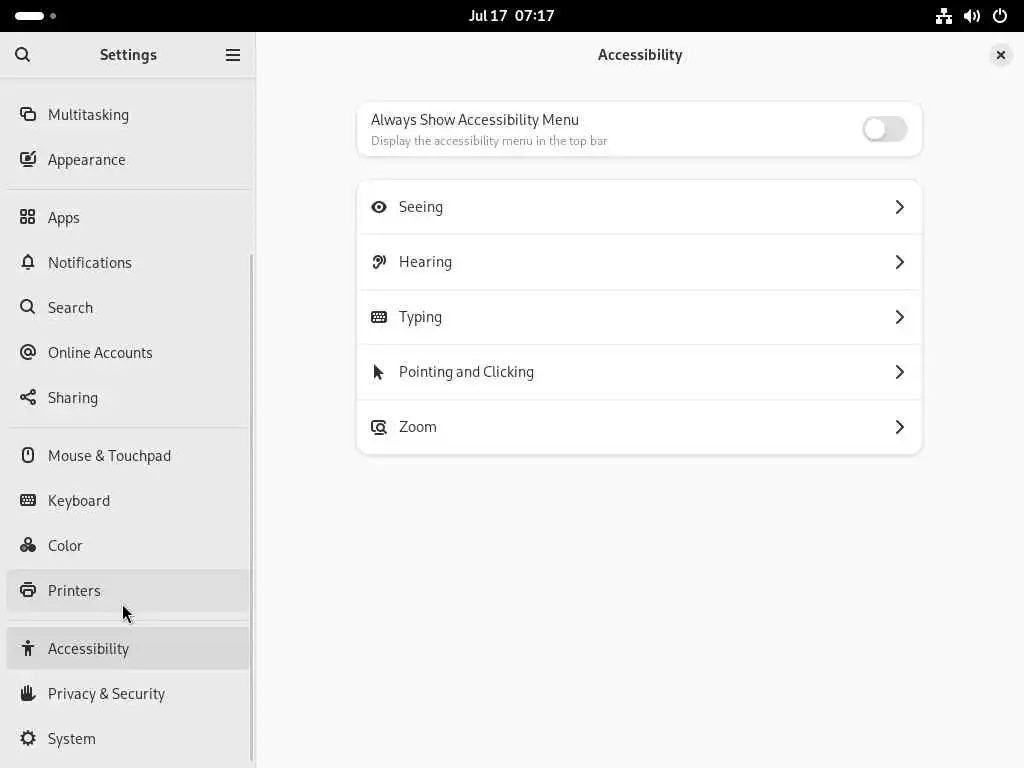Toggle Always Show Accessibility Menu switch
Viewport: 1024px width, 768px height.
[884, 129]
